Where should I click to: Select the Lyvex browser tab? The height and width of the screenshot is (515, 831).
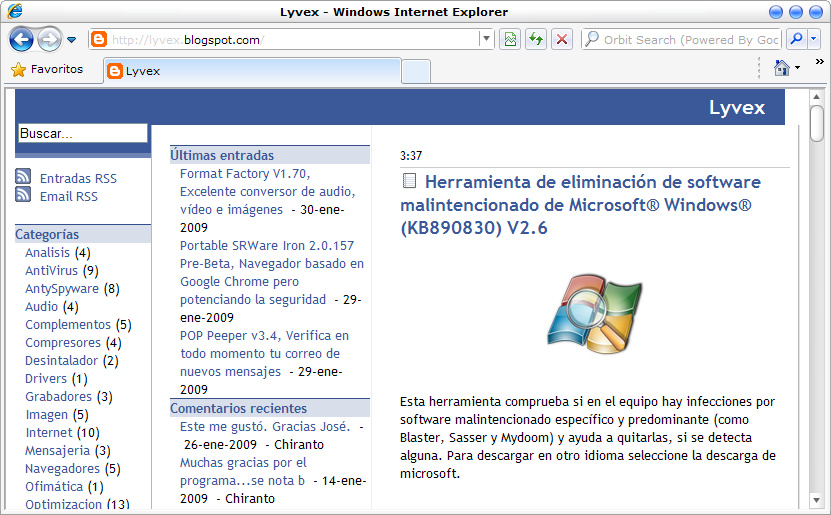(250, 71)
